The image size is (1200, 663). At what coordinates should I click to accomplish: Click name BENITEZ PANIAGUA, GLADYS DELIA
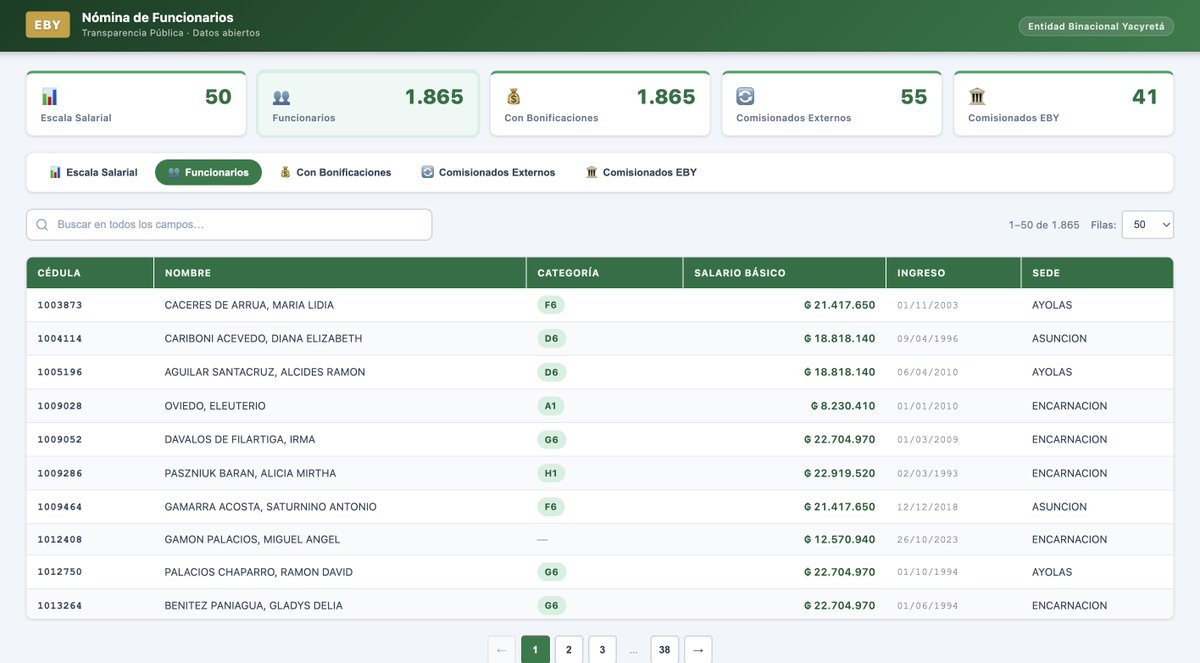(253, 606)
